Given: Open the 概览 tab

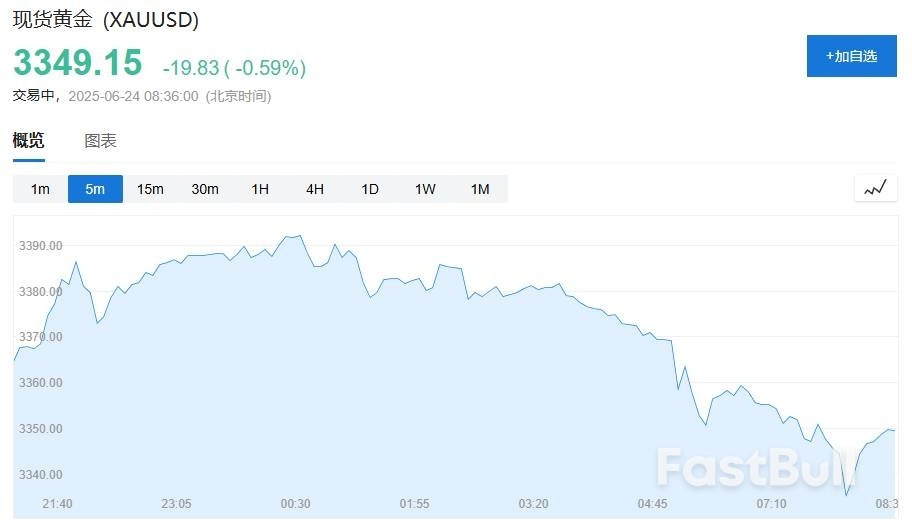Looking at the screenshot, I should click(28, 141).
